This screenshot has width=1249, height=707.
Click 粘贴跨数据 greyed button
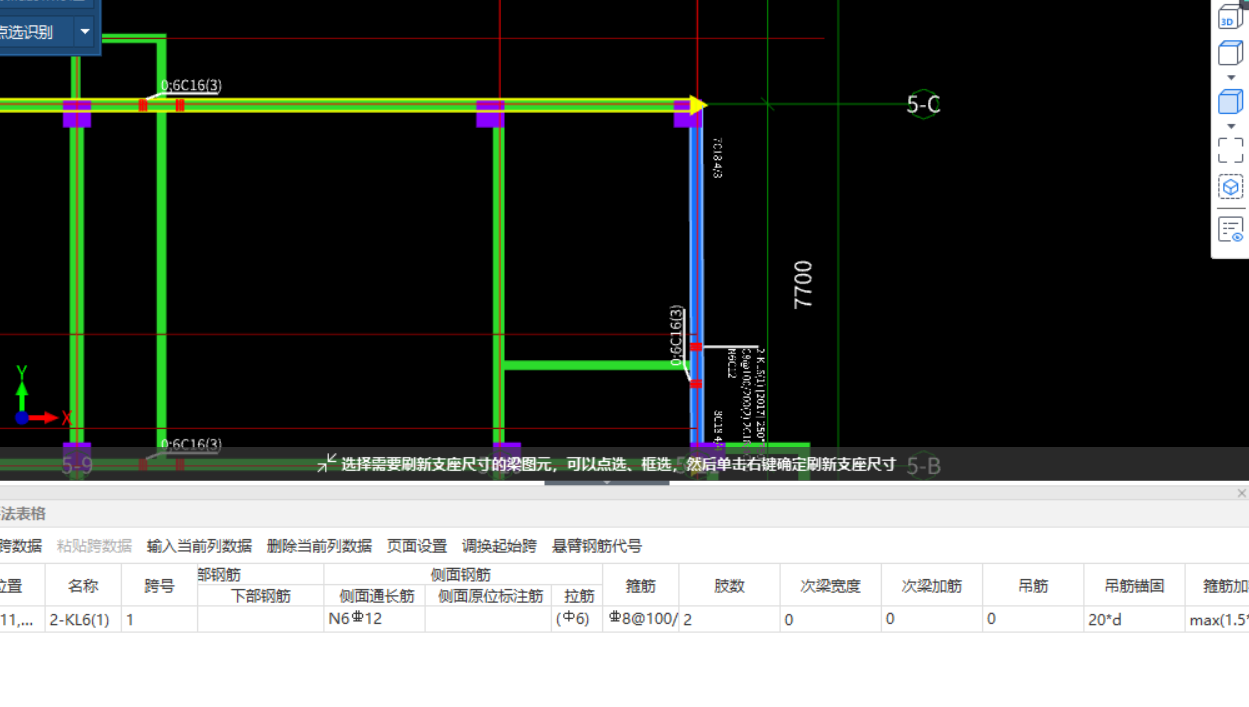pyautogui.click(x=94, y=546)
